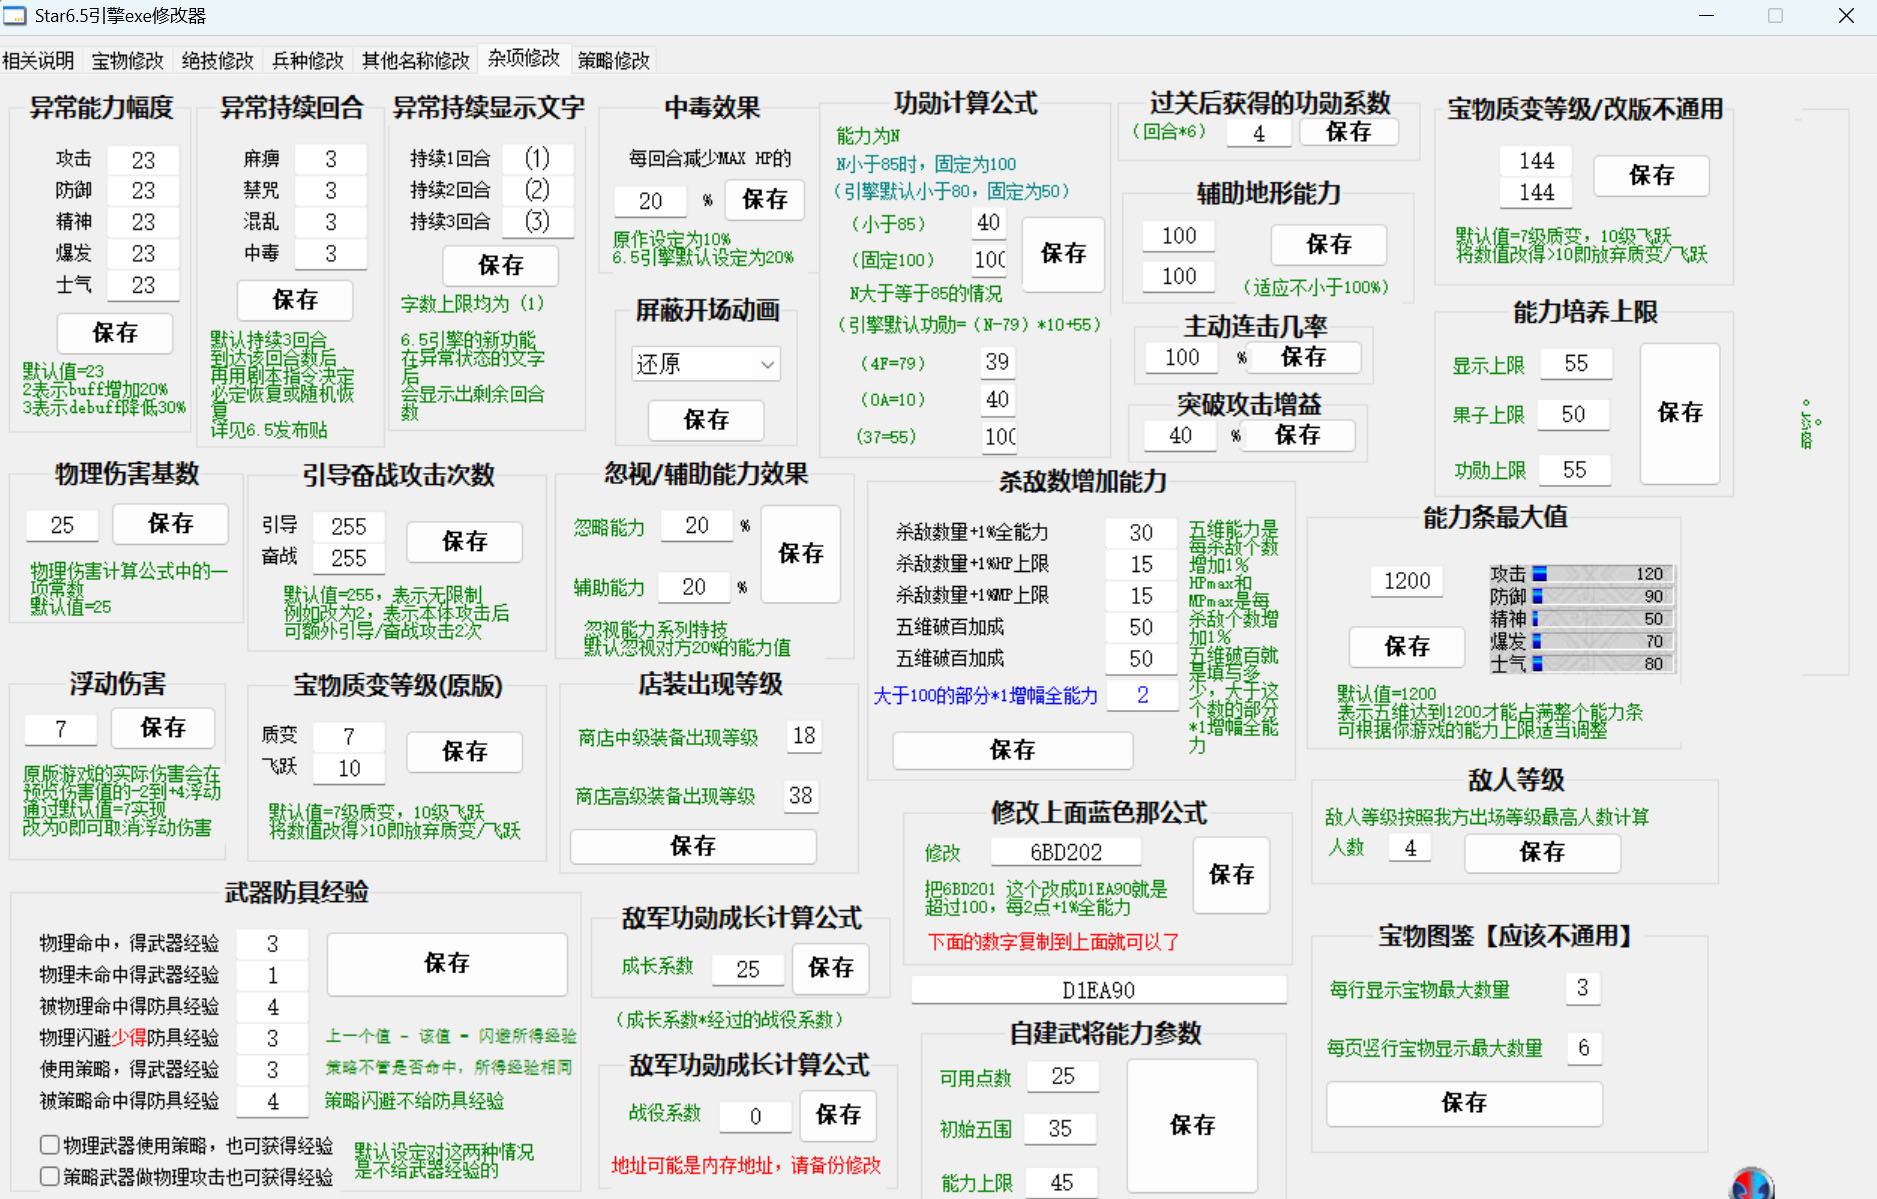Click the Star6.5 app icon in title bar
Image resolution: width=1877 pixels, height=1199 pixels.
point(15,16)
